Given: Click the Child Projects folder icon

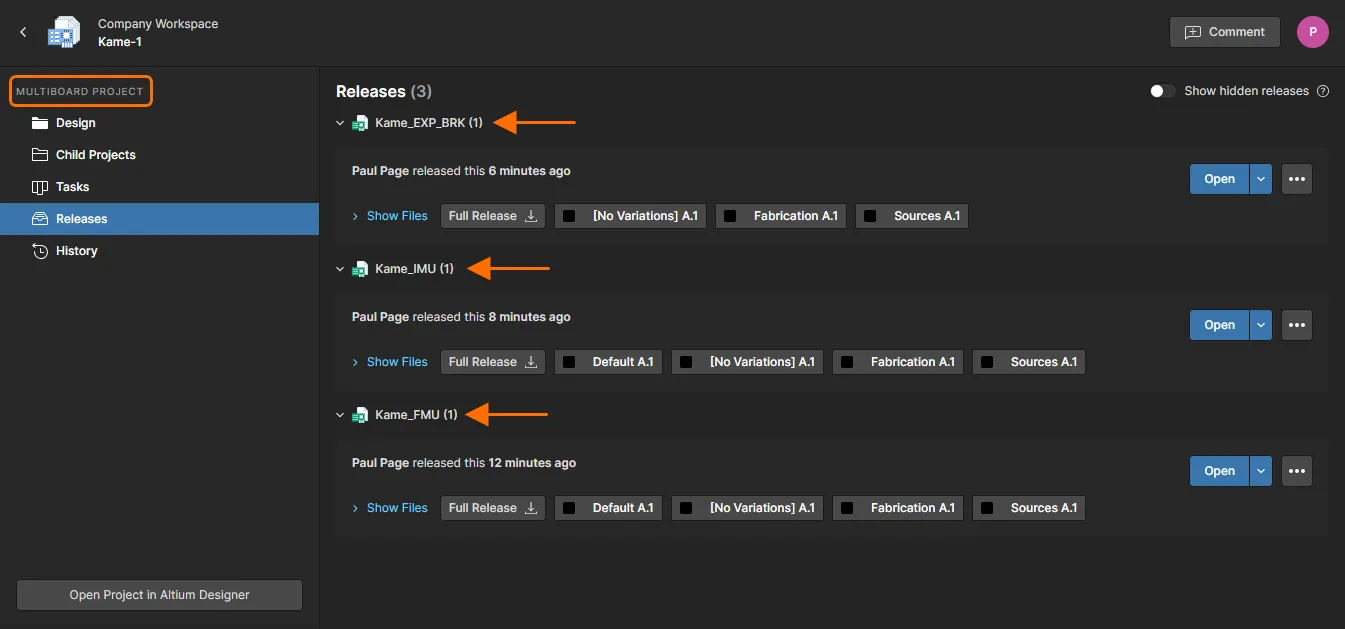Looking at the screenshot, I should [x=40, y=155].
